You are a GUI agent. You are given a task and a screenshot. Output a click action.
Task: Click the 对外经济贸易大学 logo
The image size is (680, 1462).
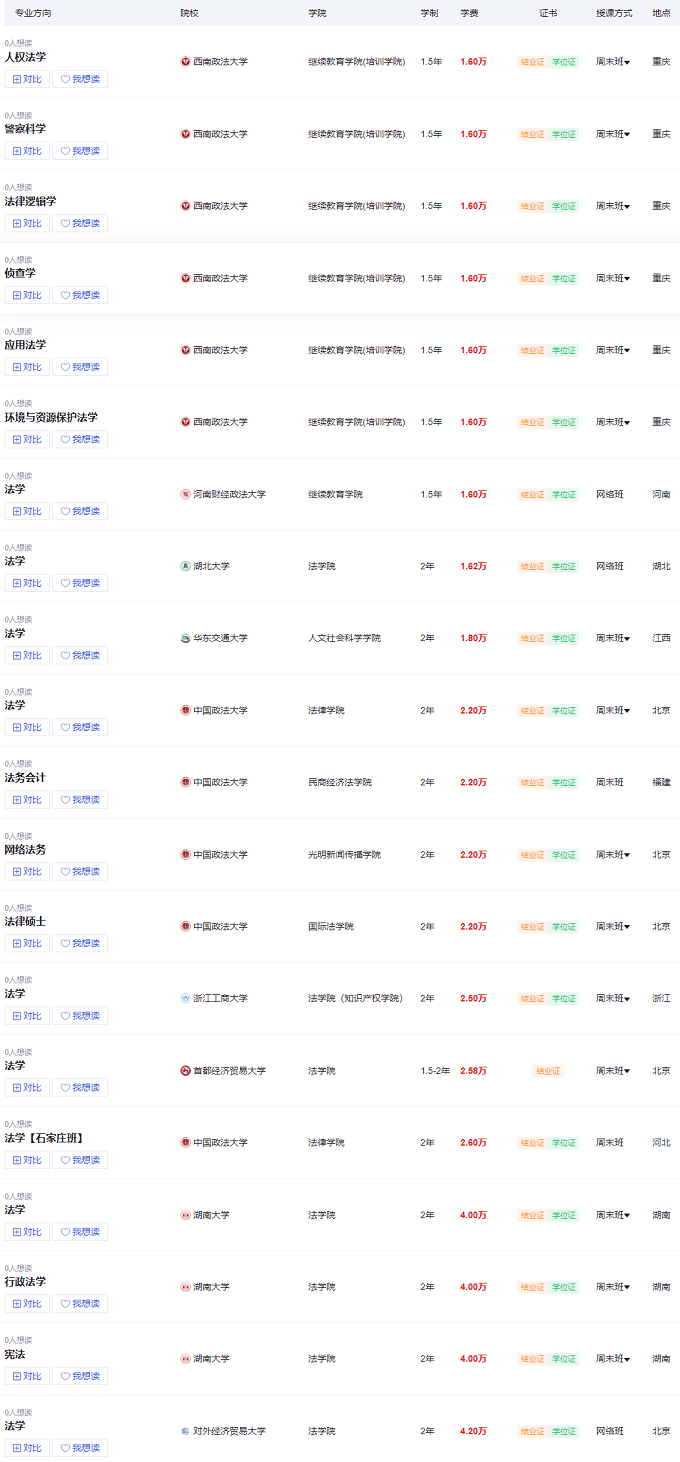185,1431
